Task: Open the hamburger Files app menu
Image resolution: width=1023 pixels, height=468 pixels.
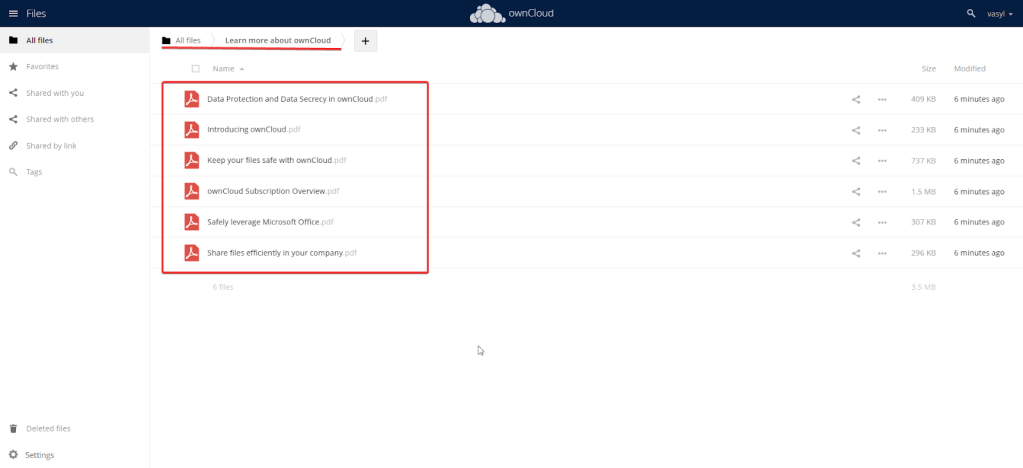Action: point(13,14)
